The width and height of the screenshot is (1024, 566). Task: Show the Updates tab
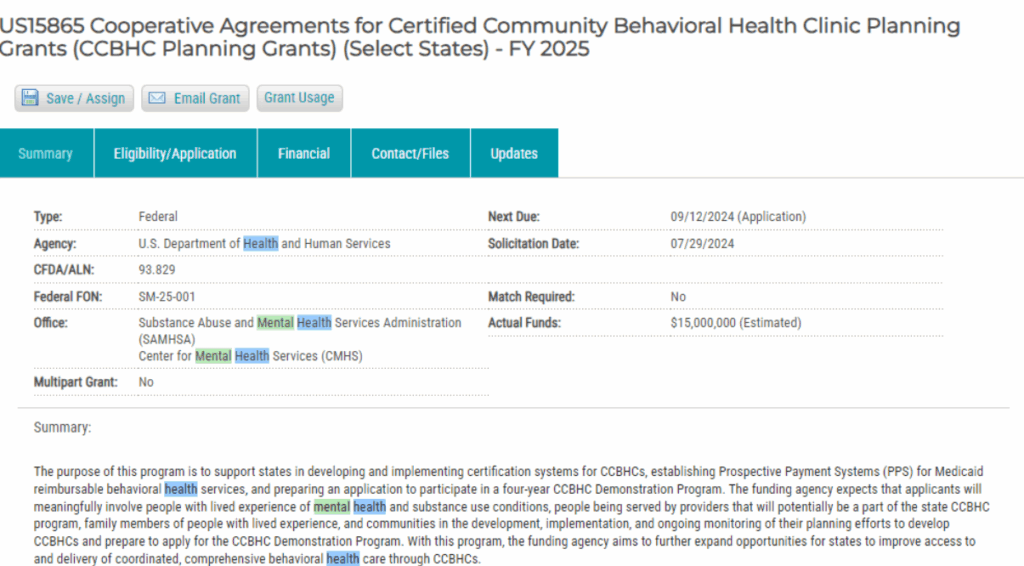(x=514, y=154)
